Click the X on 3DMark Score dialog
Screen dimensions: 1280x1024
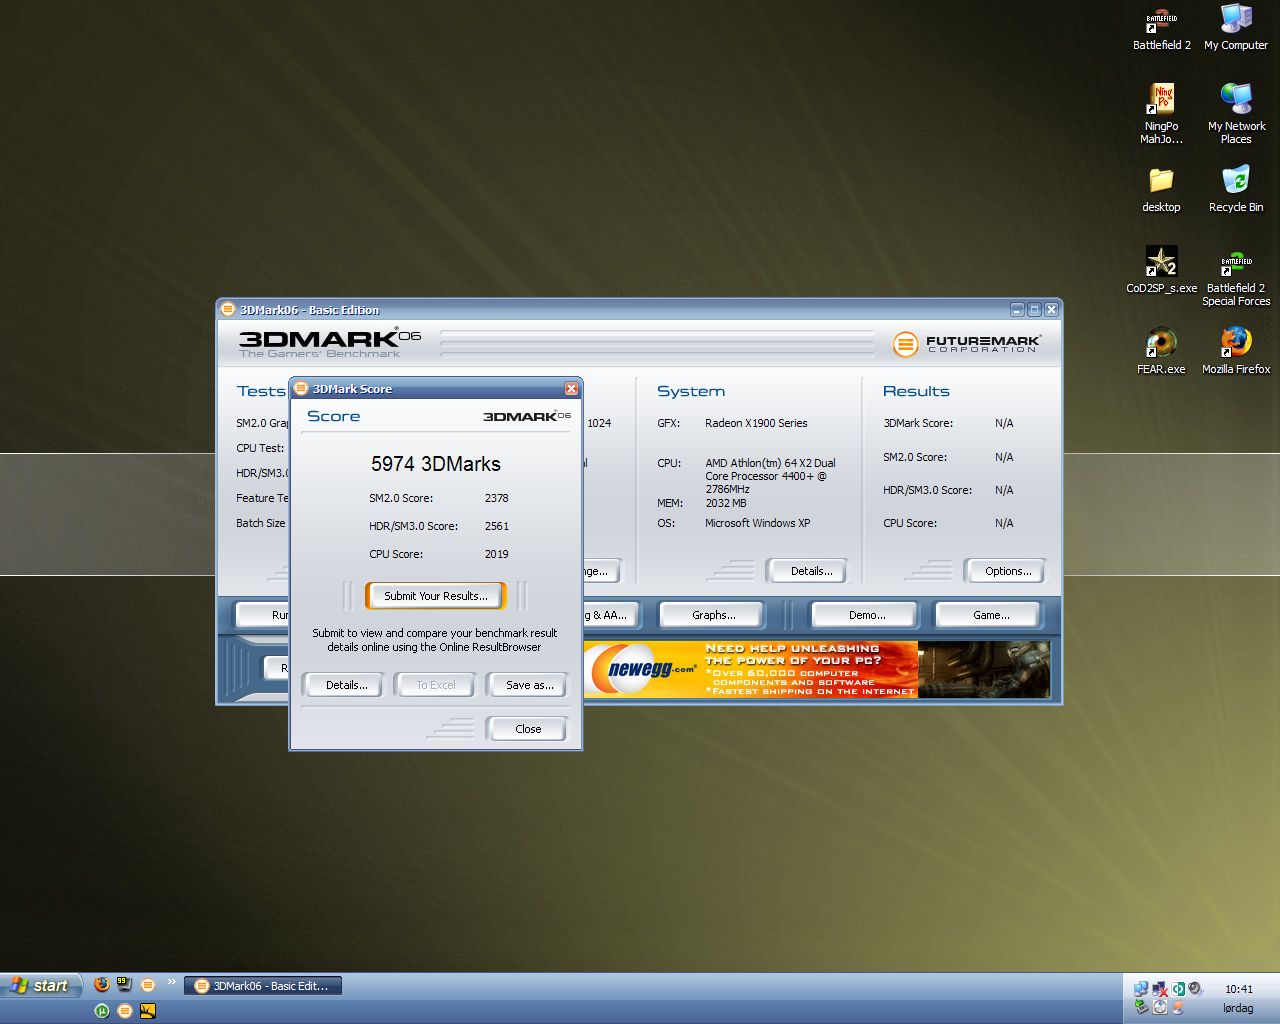click(571, 389)
